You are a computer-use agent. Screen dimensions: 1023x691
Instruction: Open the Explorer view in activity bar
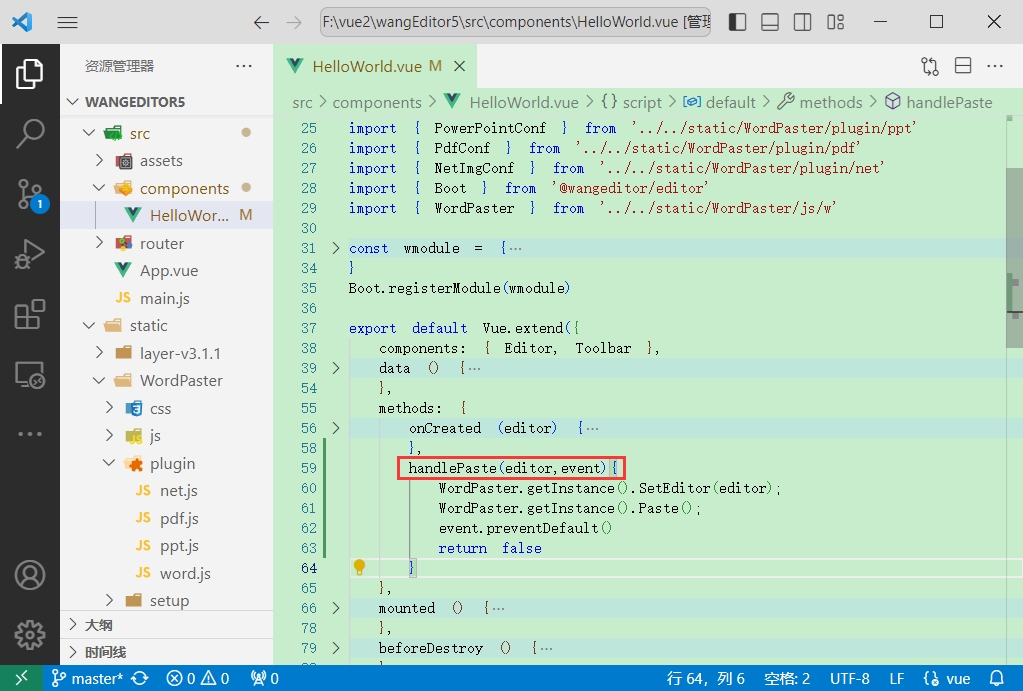tap(30, 73)
